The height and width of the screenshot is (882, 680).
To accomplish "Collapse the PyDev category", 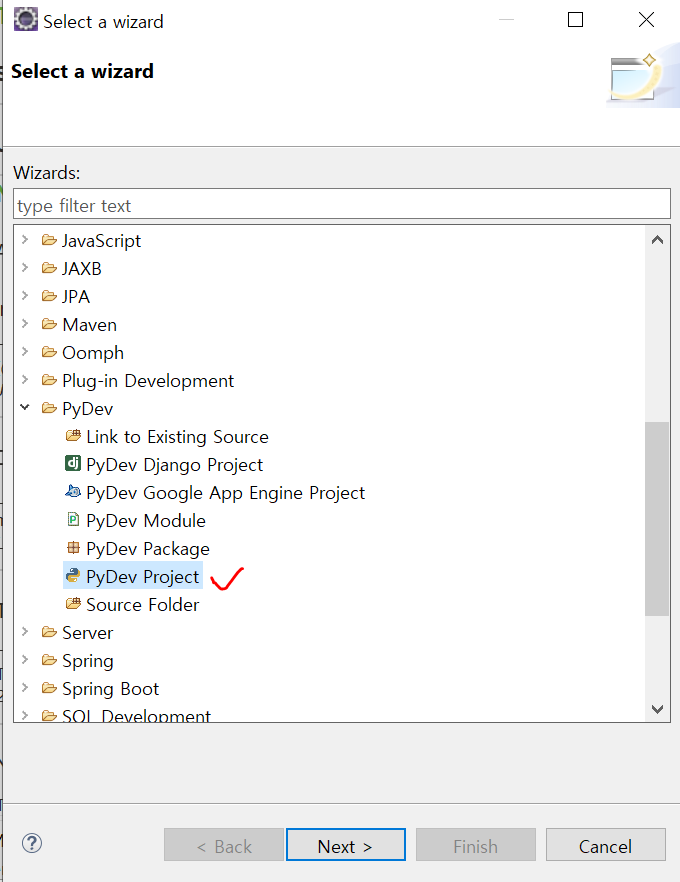I will (25, 407).
